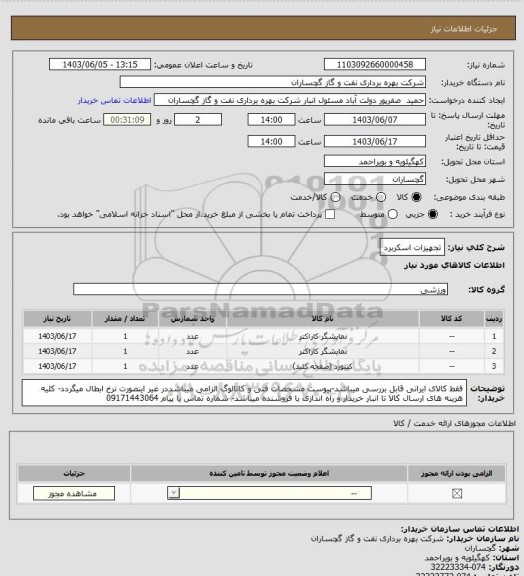Click the buyer notes text box
The height and width of the screenshot is (576, 524).
[244, 393]
